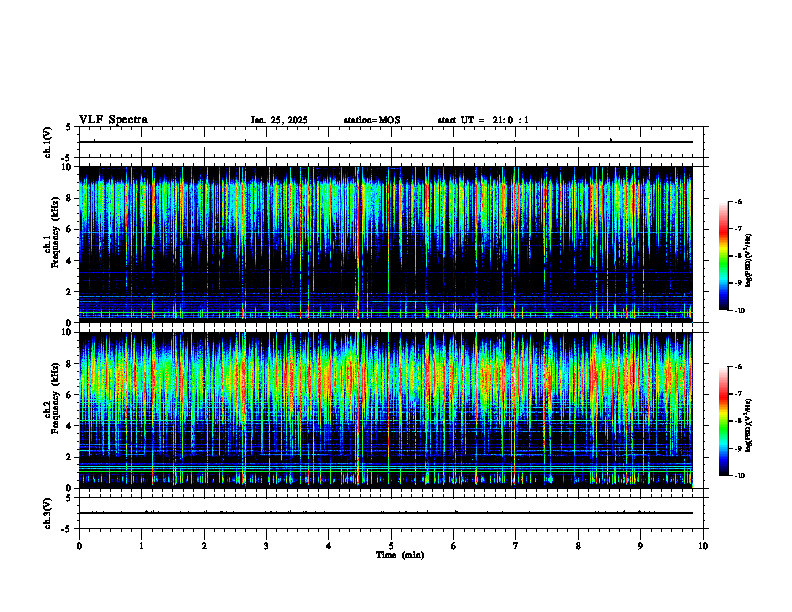This screenshot has width=792, height=612.
Task: Click time axis tick label "2"
Action: [x=204, y=546]
